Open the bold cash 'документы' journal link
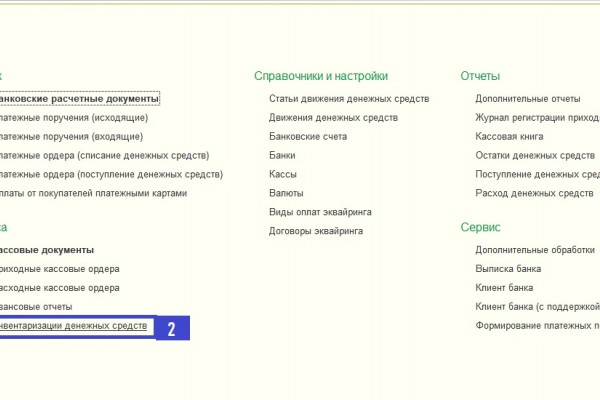The width and height of the screenshot is (600, 400). [x=47, y=250]
